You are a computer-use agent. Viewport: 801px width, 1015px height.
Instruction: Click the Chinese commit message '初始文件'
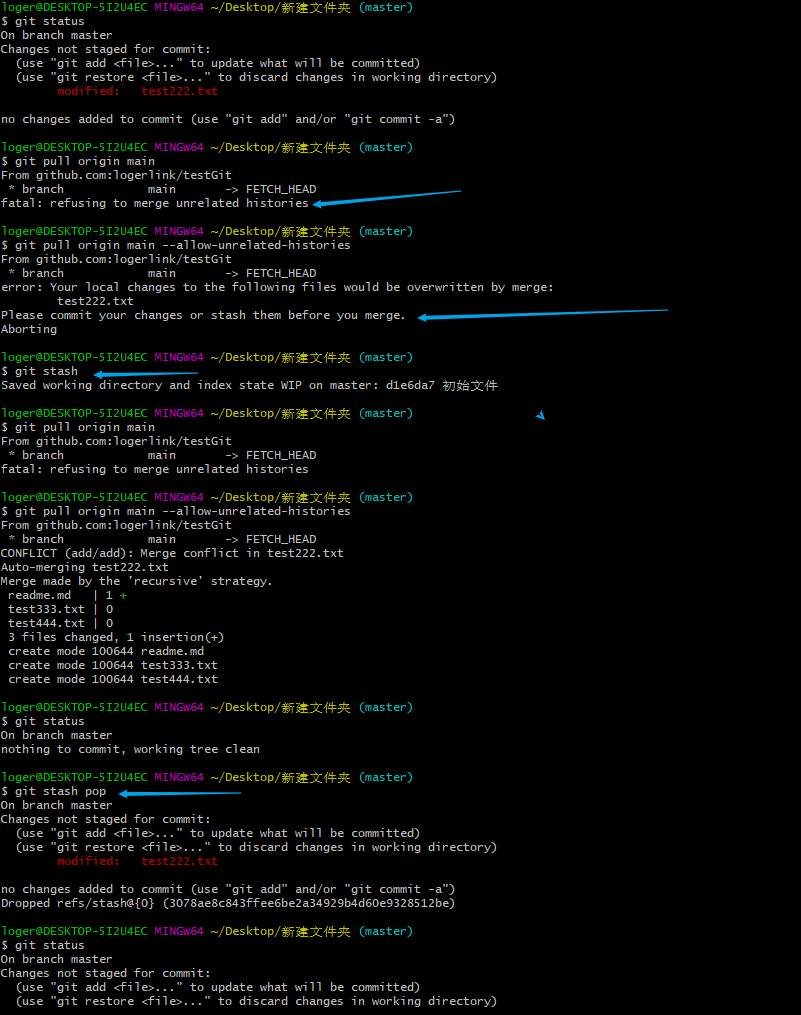point(470,386)
